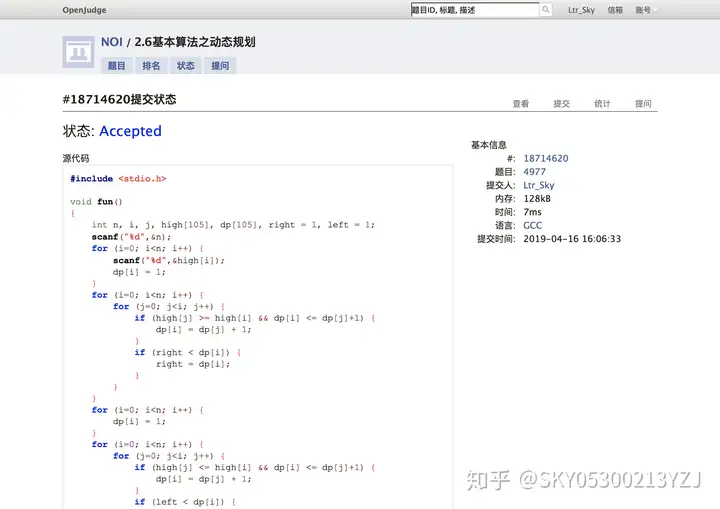Open the 信箱 mailbox link

pos(615,10)
